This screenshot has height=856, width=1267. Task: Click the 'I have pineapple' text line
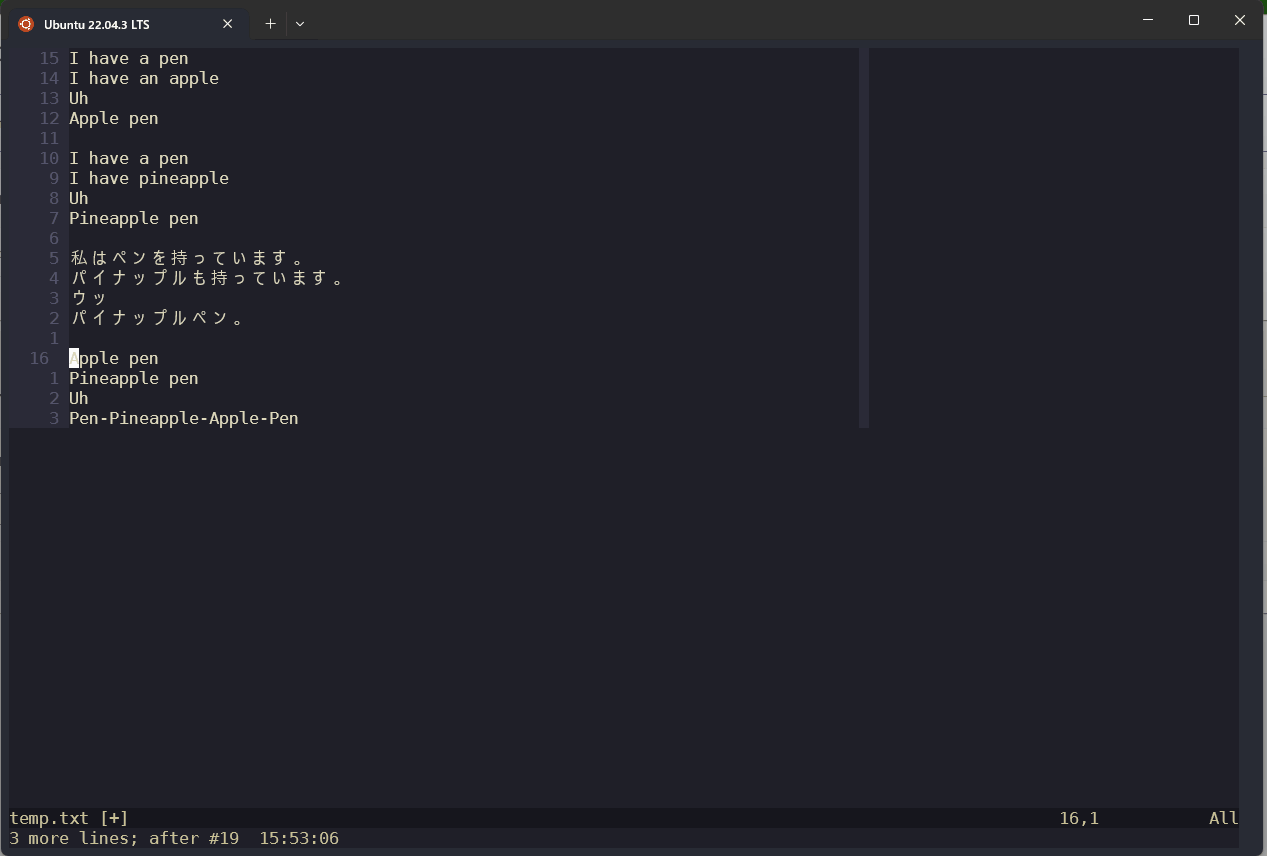[149, 178]
